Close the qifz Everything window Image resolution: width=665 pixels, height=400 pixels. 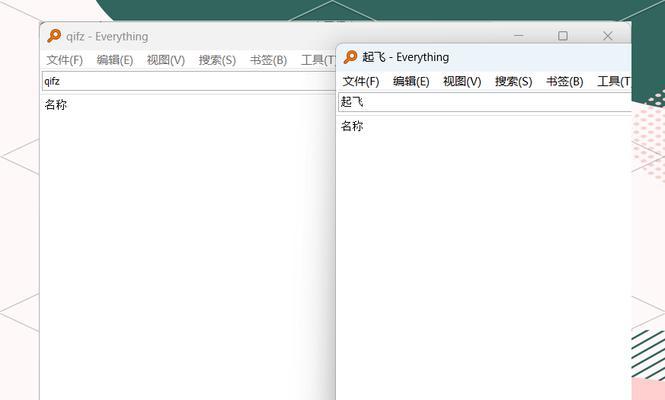607,36
